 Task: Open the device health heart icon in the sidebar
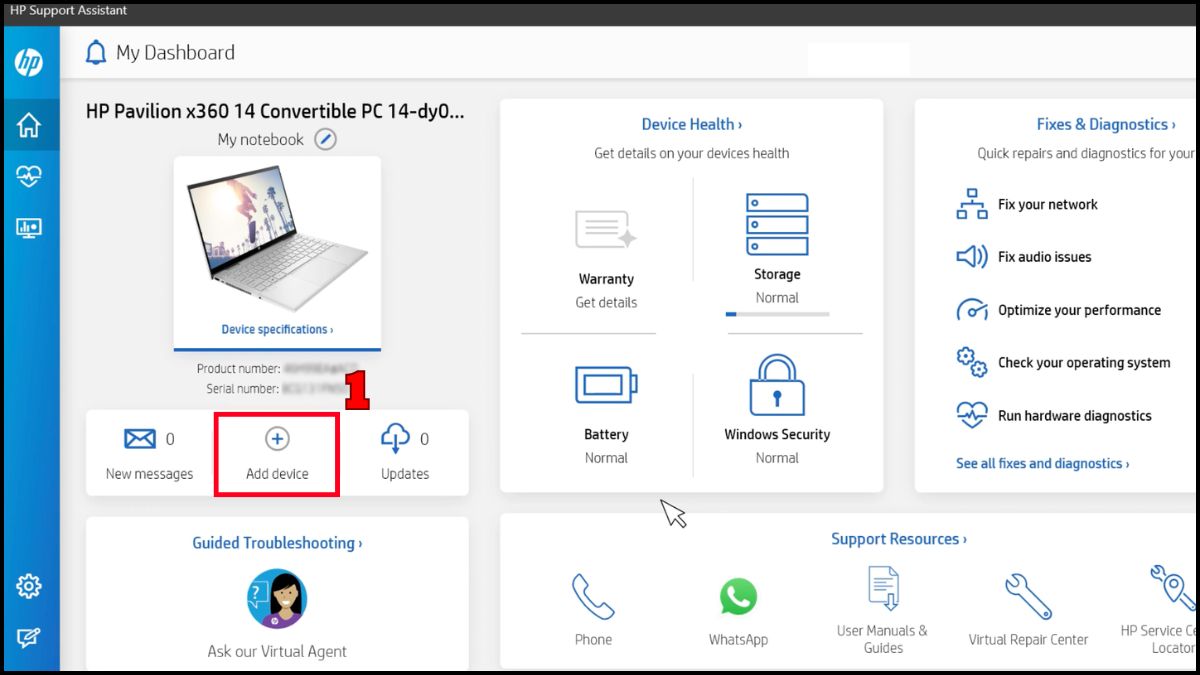coord(29,177)
